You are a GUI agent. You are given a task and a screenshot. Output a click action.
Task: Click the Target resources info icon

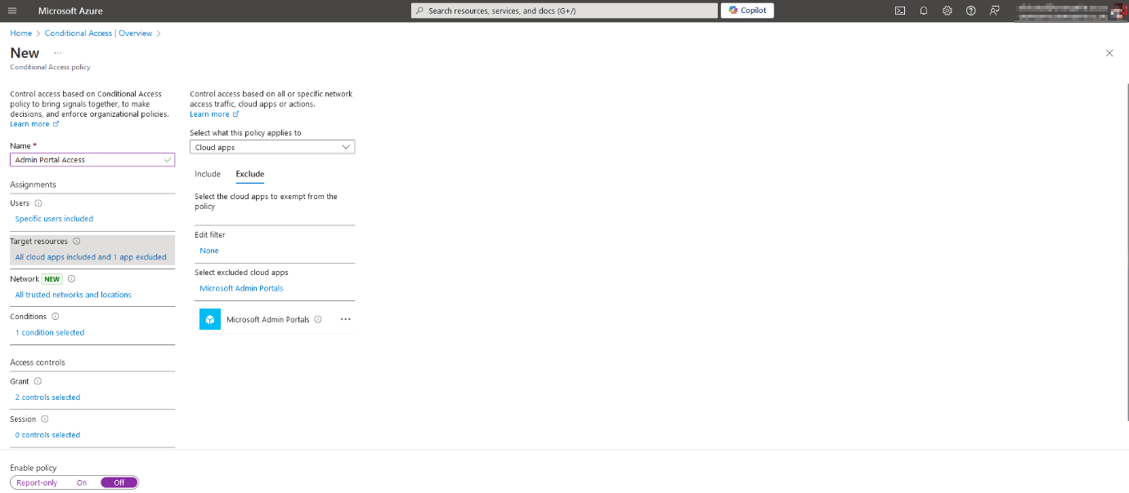(76, 242)
